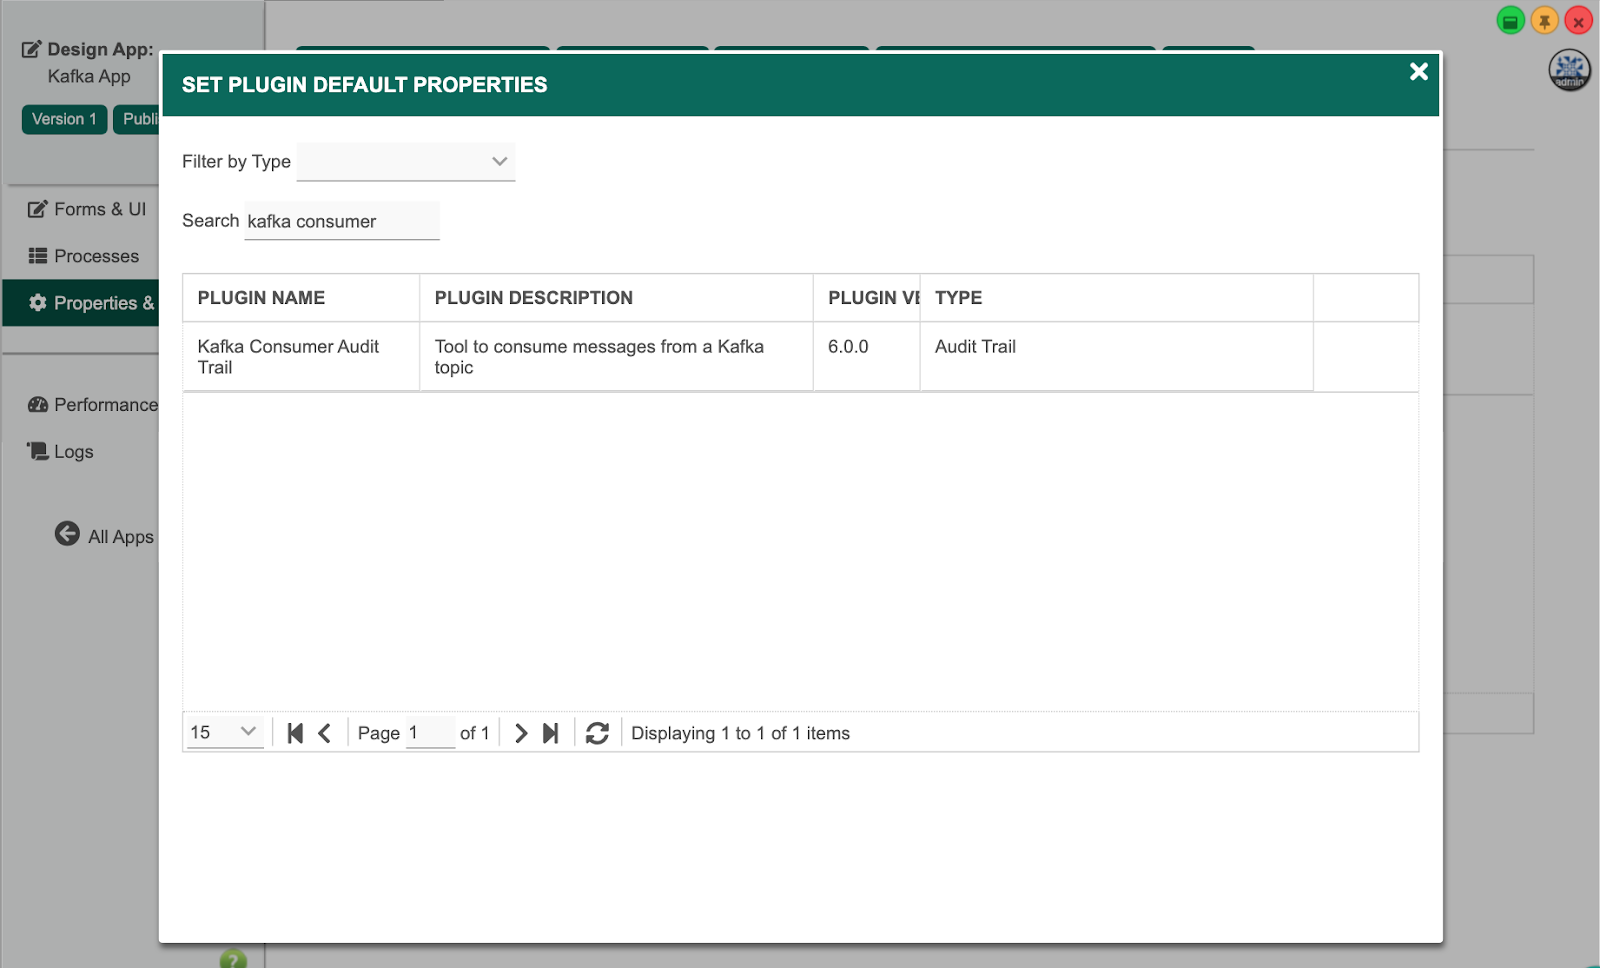Viewport: 1600px width, 968px height.
Task: Open the Filter by Type dropdown
Action: point(406,161)
